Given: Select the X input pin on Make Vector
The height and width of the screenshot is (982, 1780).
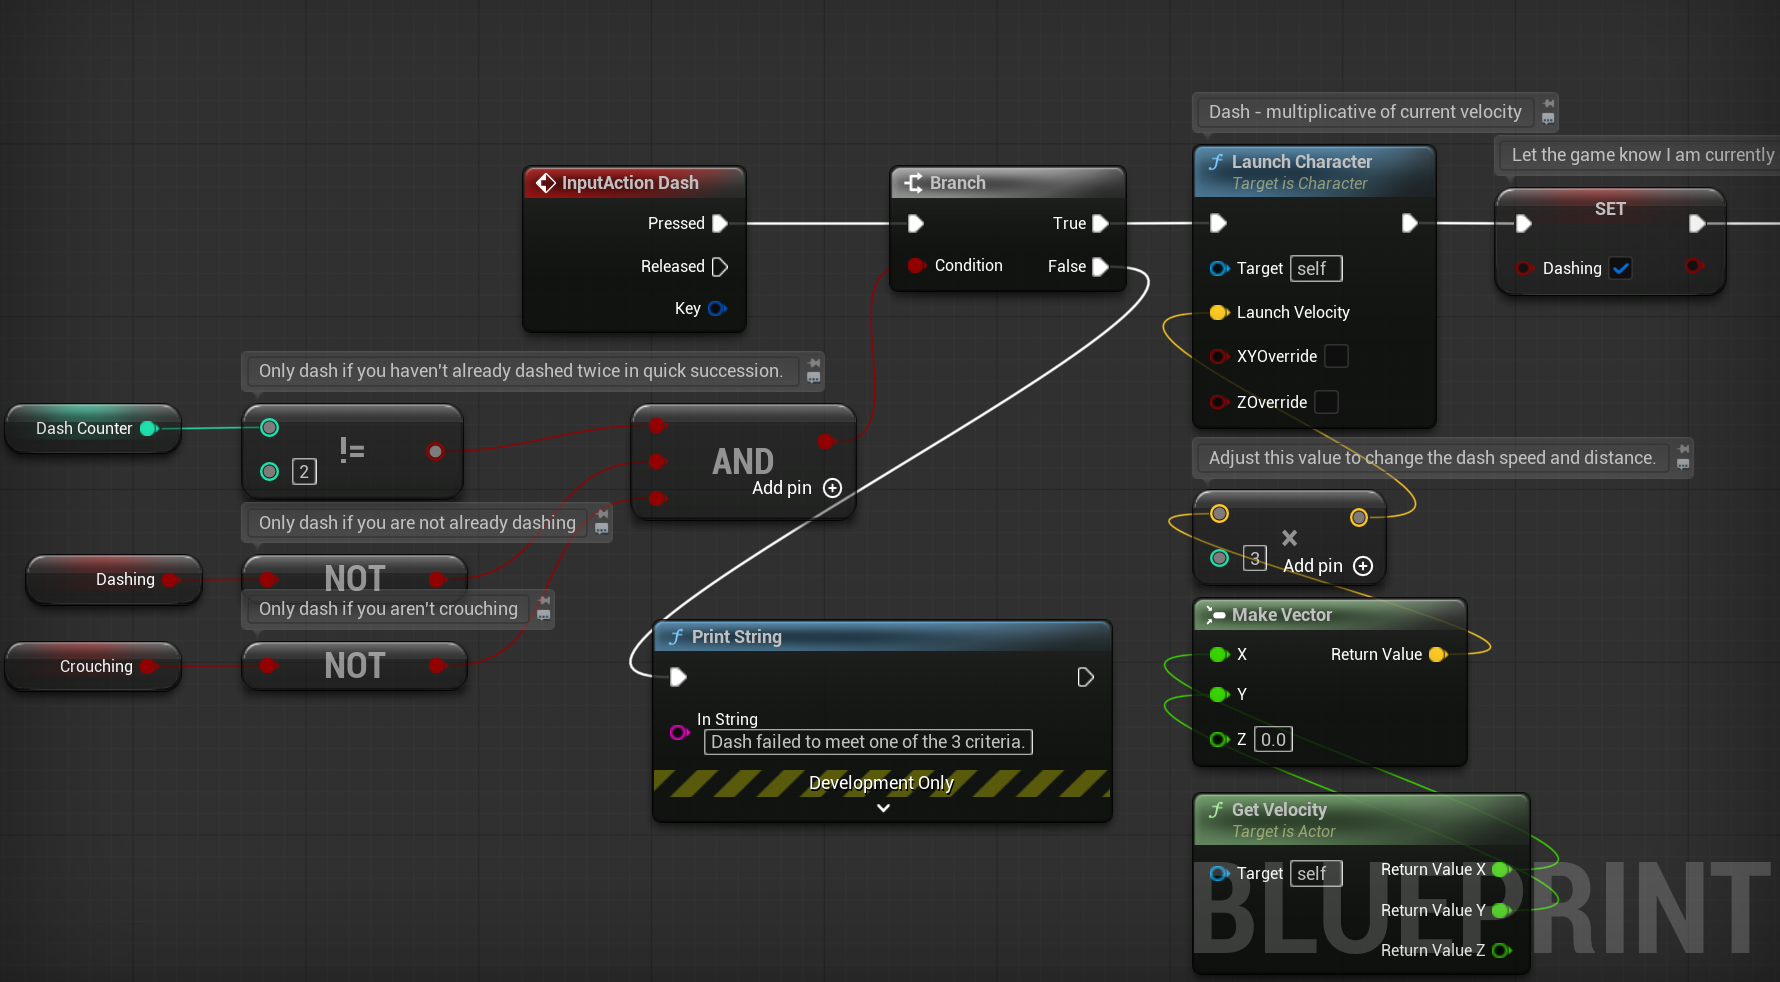Looking at the screenshot, I should (1219, 654).
